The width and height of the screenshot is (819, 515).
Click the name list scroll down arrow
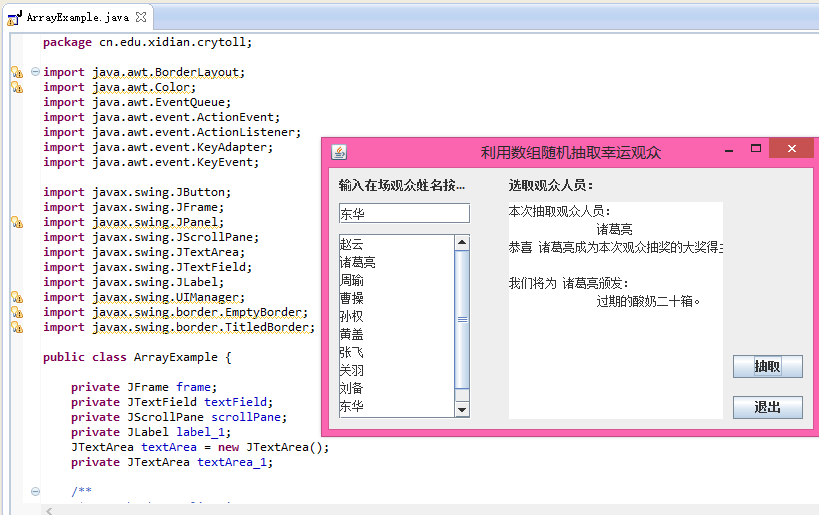tap(462, 409)
